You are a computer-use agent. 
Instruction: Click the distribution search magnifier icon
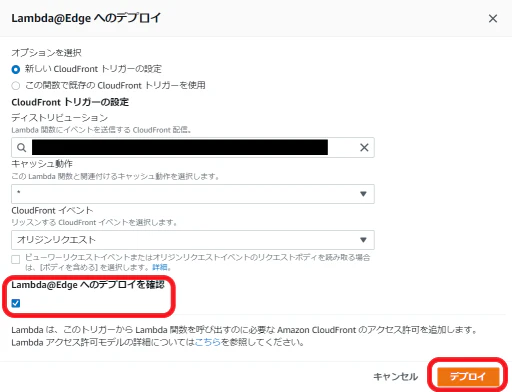(x=22, y=147)
